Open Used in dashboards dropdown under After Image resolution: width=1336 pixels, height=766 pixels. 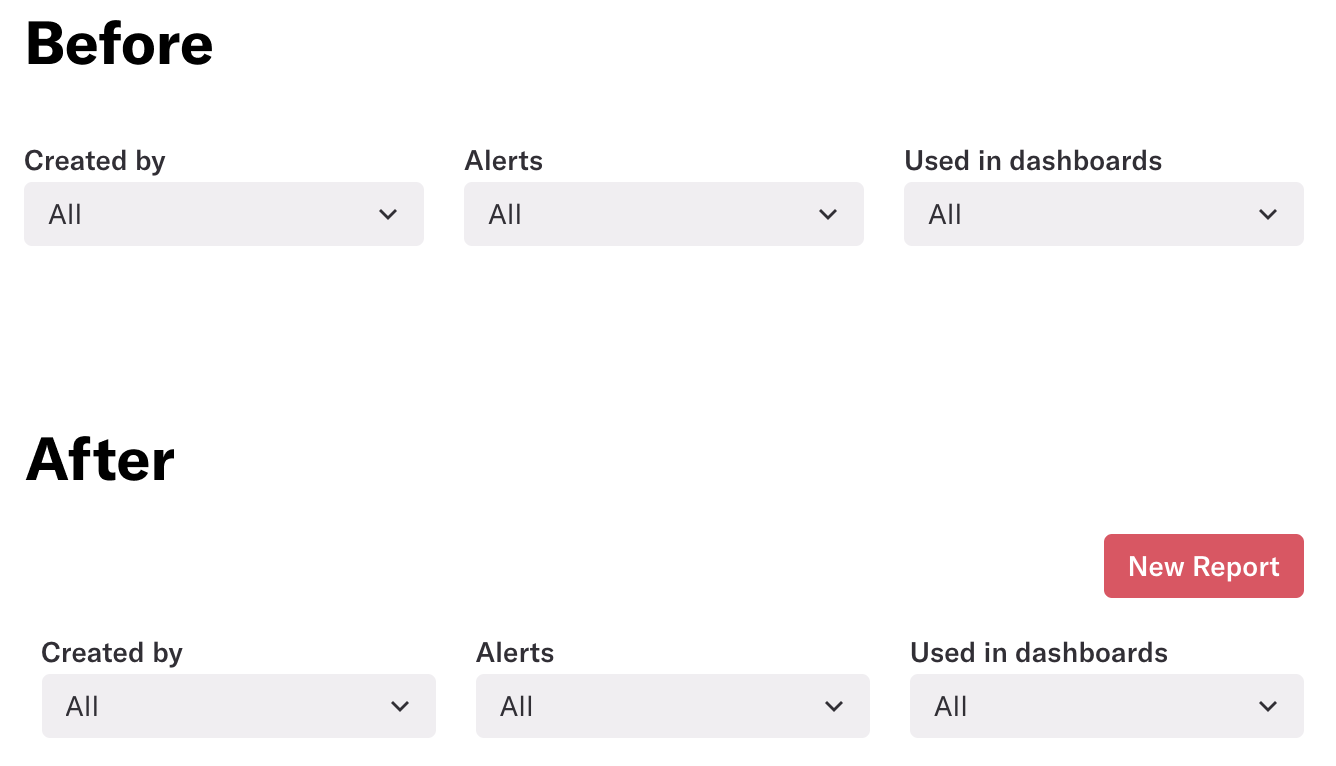pos(1106,706)
